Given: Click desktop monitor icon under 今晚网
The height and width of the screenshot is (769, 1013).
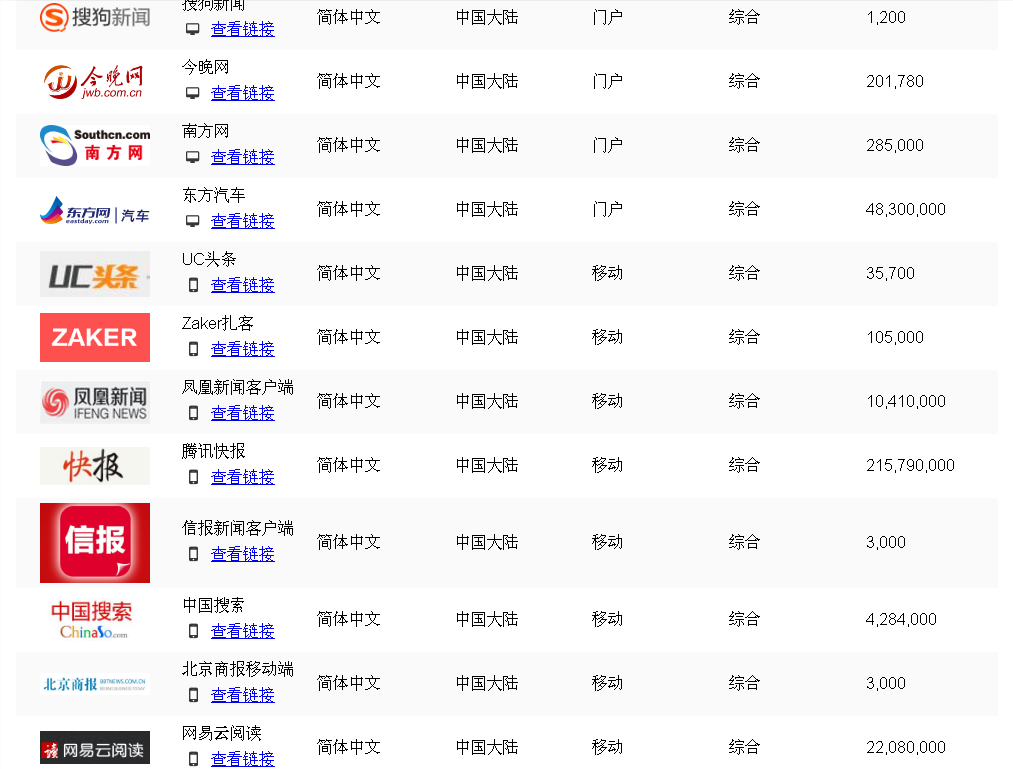Looking at the screenshot, I should (193, 93).
